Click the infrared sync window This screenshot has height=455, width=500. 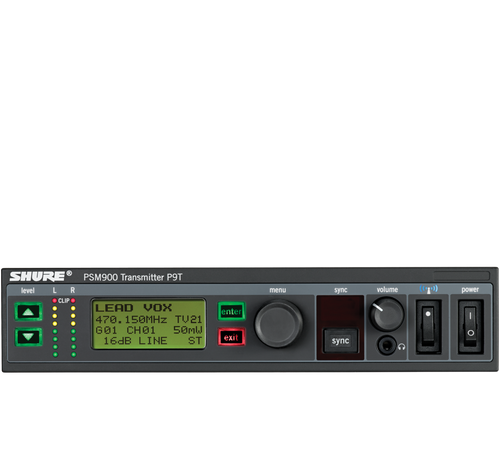click(x=340, y=311)
